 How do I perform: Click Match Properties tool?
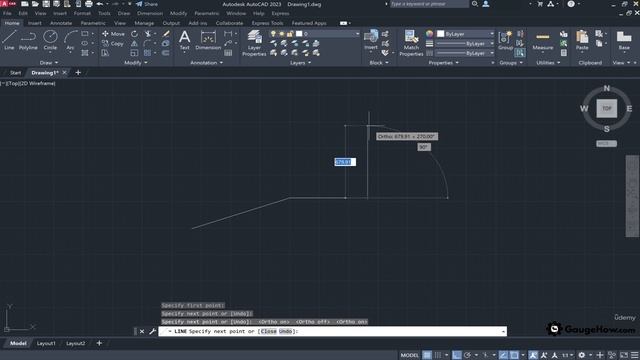pyautogui.click(x=411, y=43)
